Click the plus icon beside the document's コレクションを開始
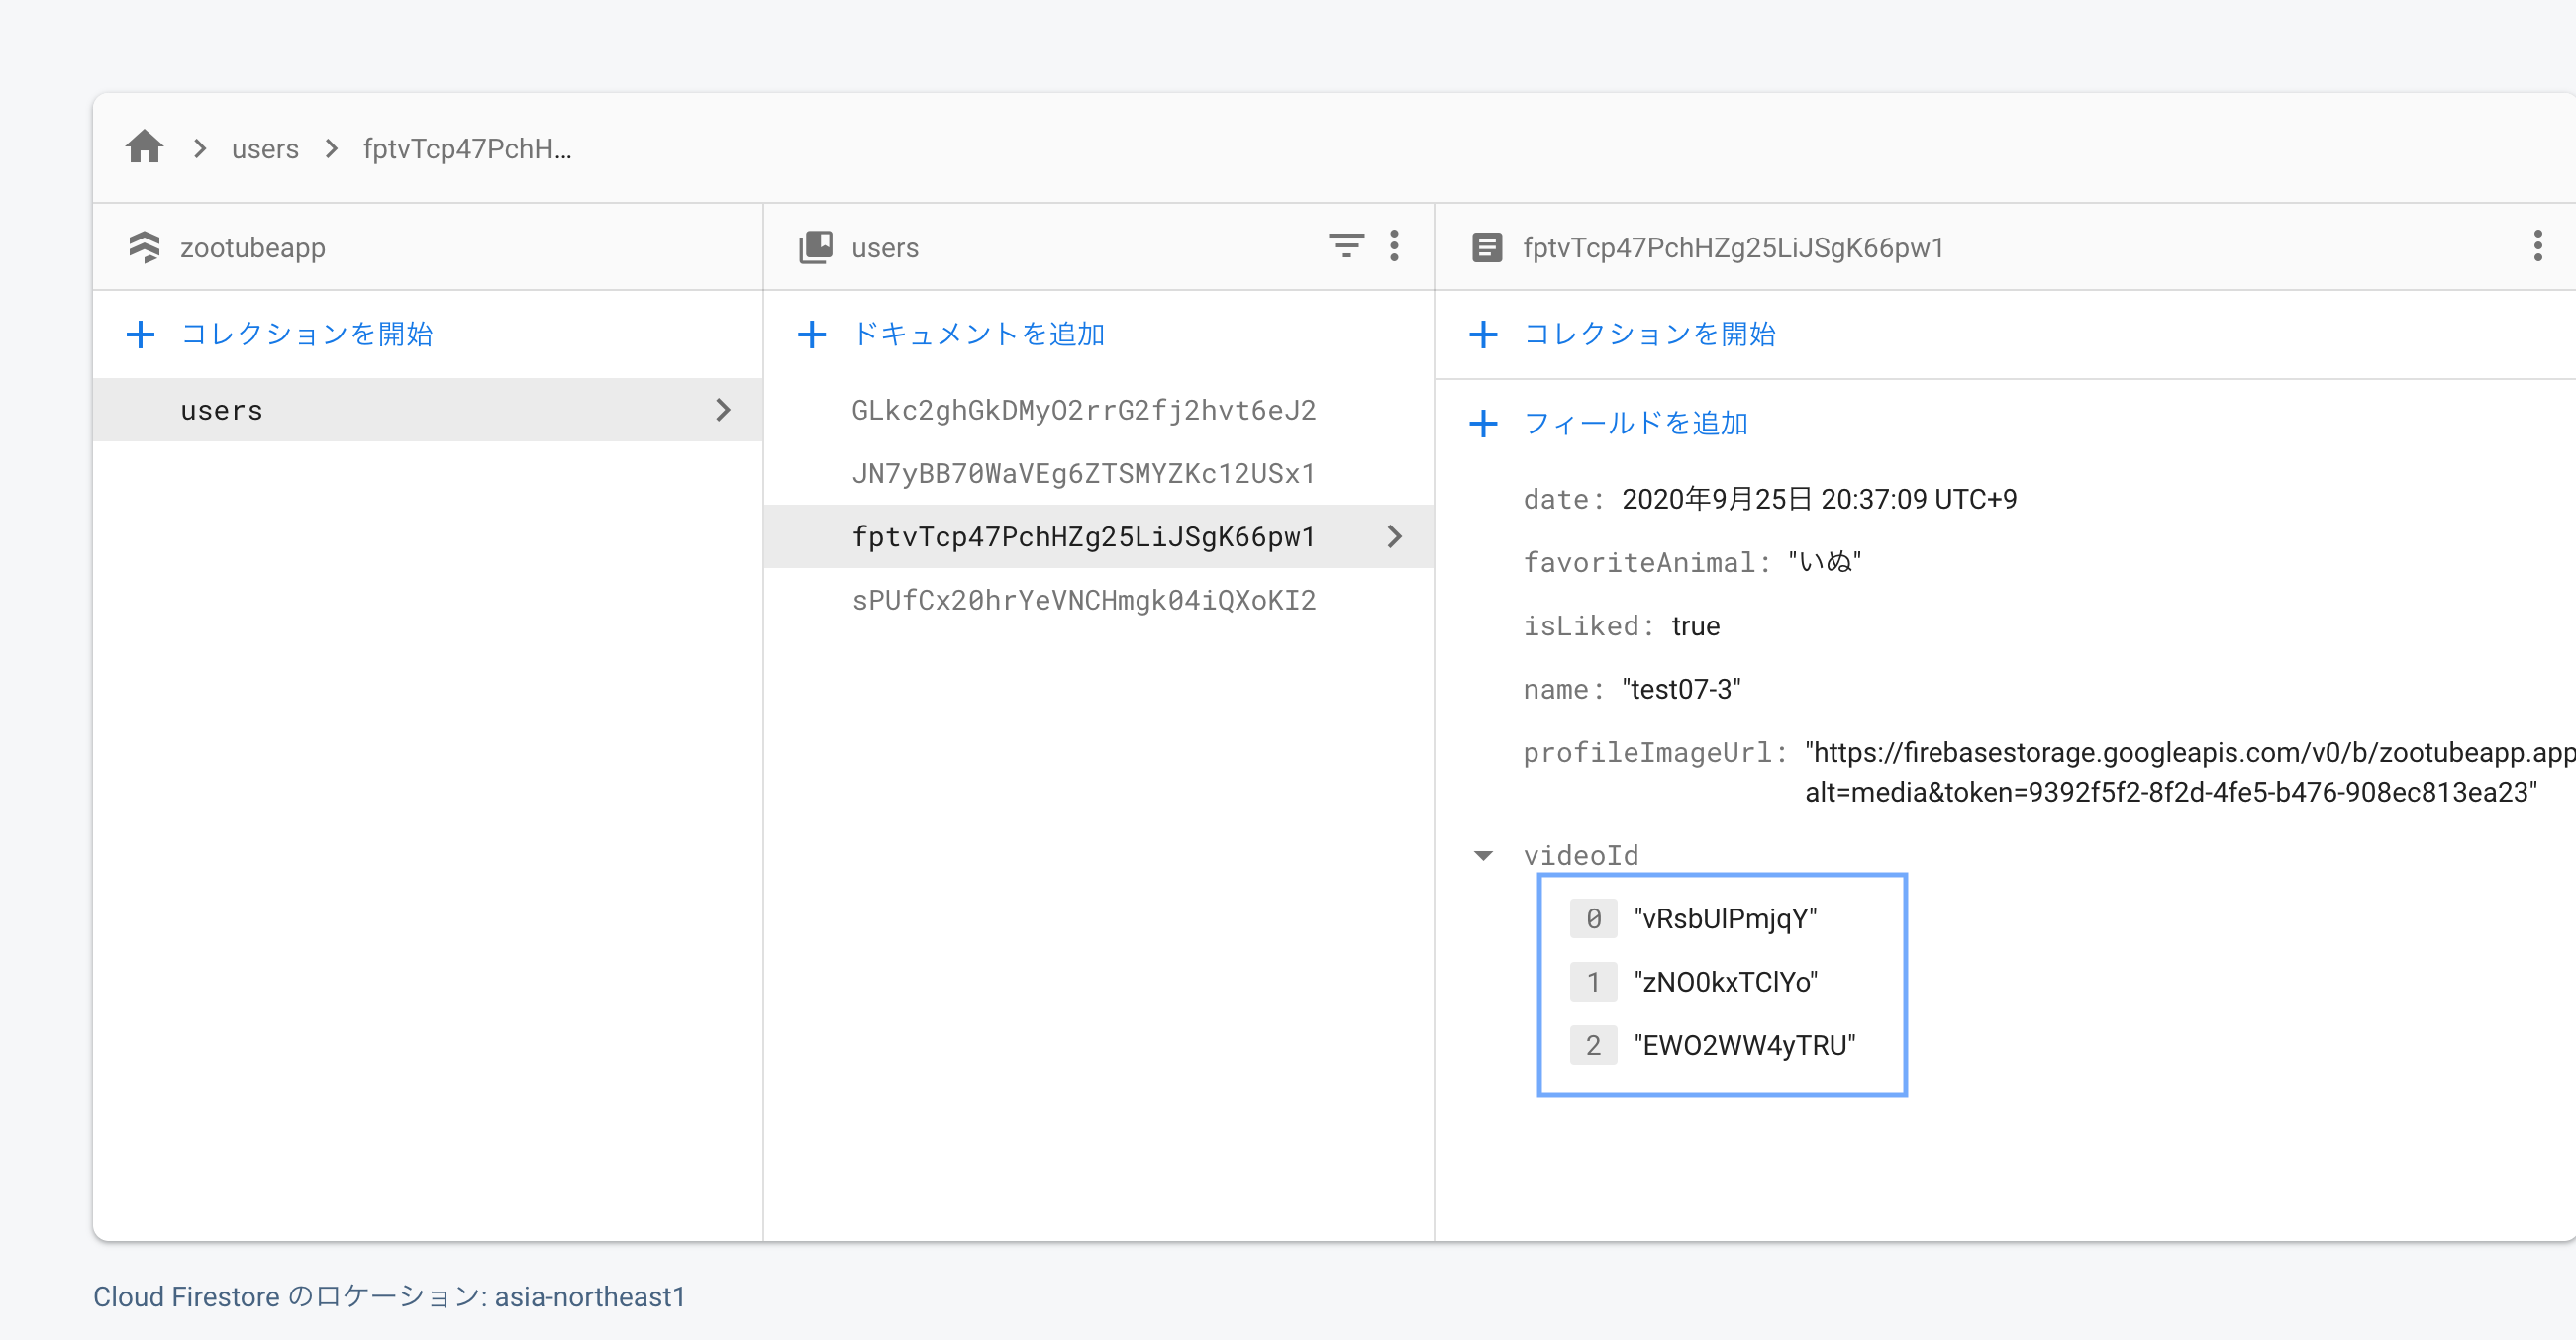Screen dimensions: 2576x1340 tap(1483, 334)
